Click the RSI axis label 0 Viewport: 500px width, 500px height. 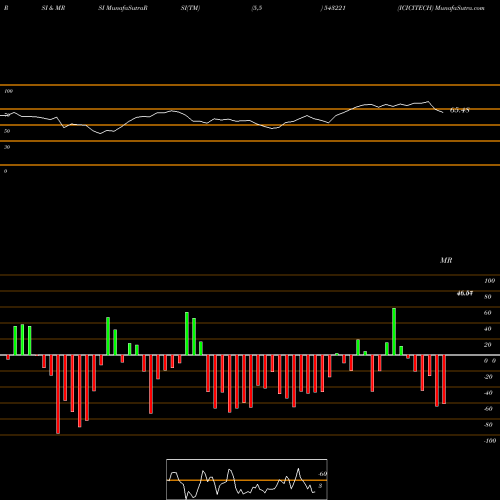(x=5, y=171)
